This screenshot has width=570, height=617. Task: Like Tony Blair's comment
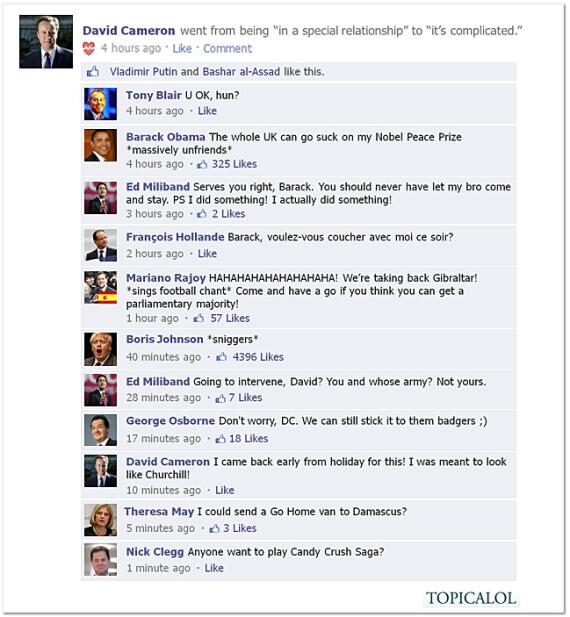point(207,111)
